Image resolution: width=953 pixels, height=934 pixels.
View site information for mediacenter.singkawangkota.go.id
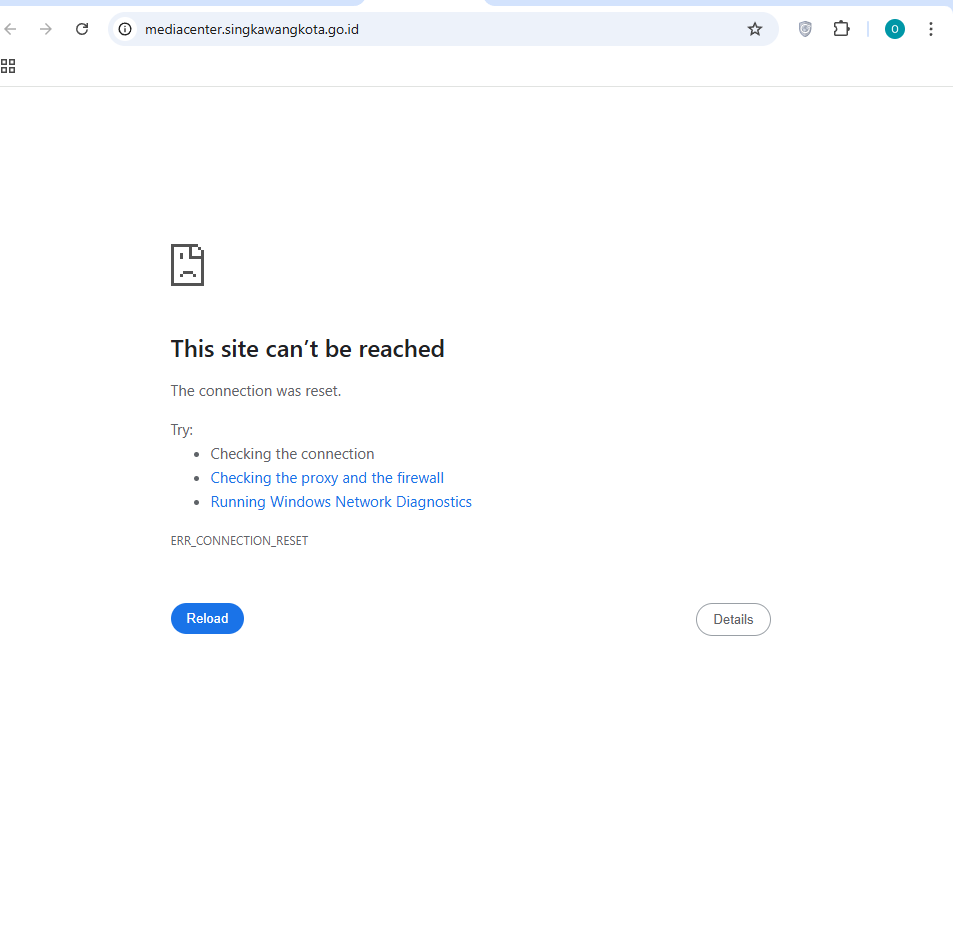pos(125,29)
